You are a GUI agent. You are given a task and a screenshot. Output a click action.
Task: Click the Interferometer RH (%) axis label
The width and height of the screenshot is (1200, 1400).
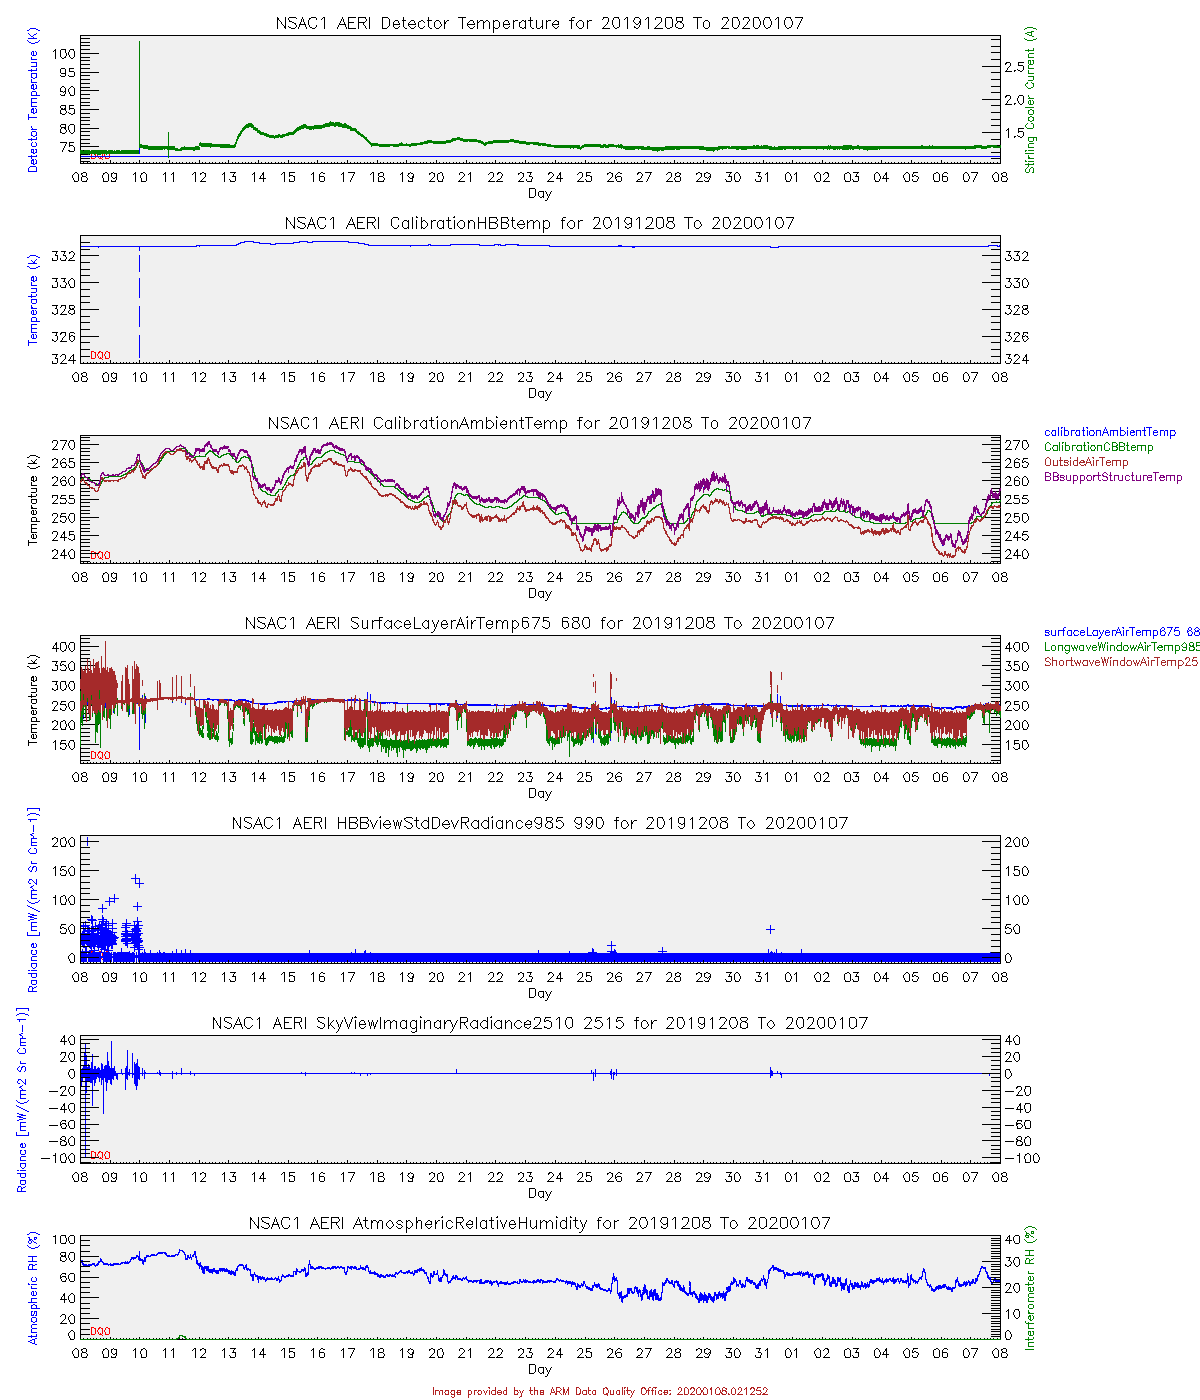coord(1030,1288)
